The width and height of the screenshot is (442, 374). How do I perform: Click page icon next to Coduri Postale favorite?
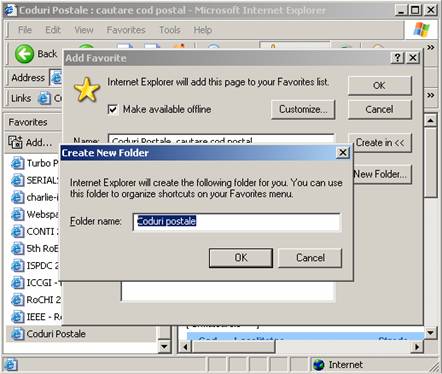point(17,334)
